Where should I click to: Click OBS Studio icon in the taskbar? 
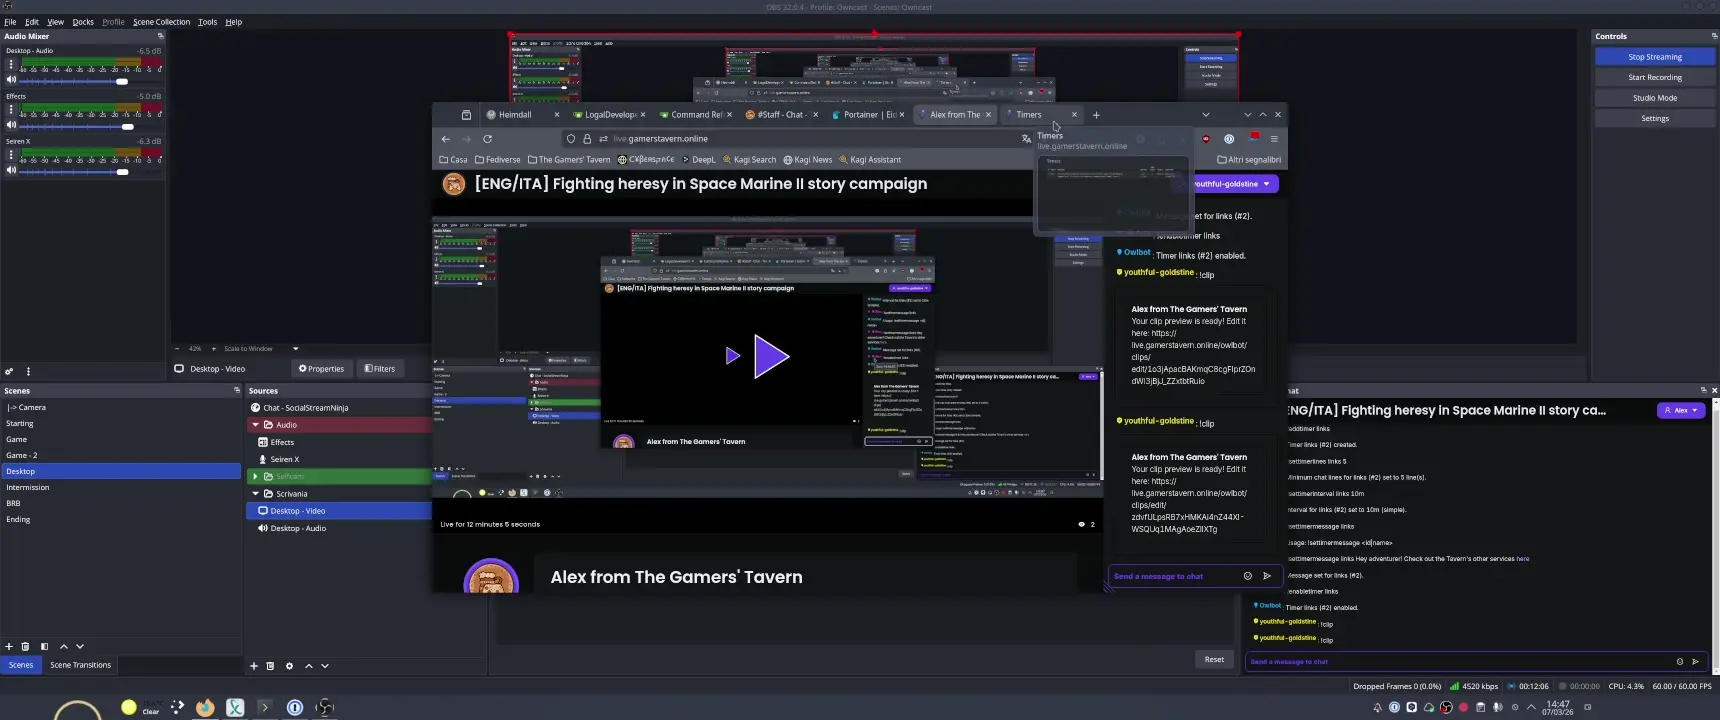[325, 707]
